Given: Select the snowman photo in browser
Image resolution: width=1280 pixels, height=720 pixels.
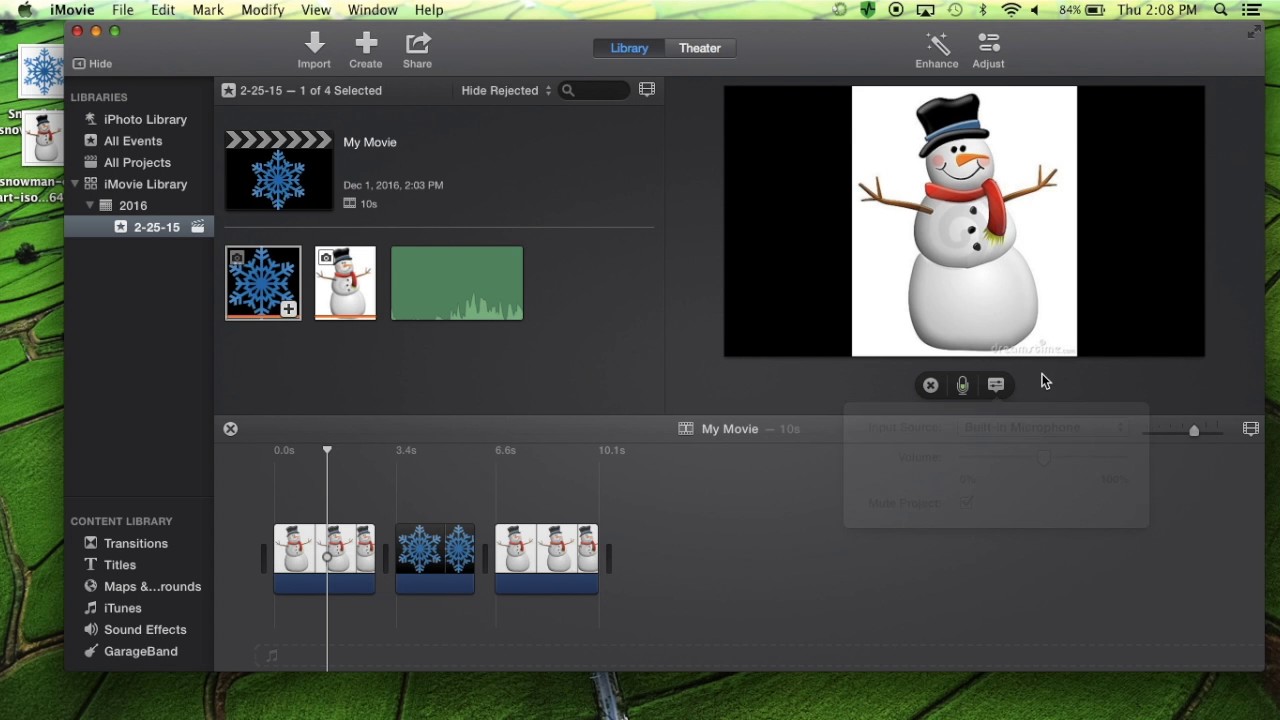Looking at the screenshot, I should click(346, 283).
